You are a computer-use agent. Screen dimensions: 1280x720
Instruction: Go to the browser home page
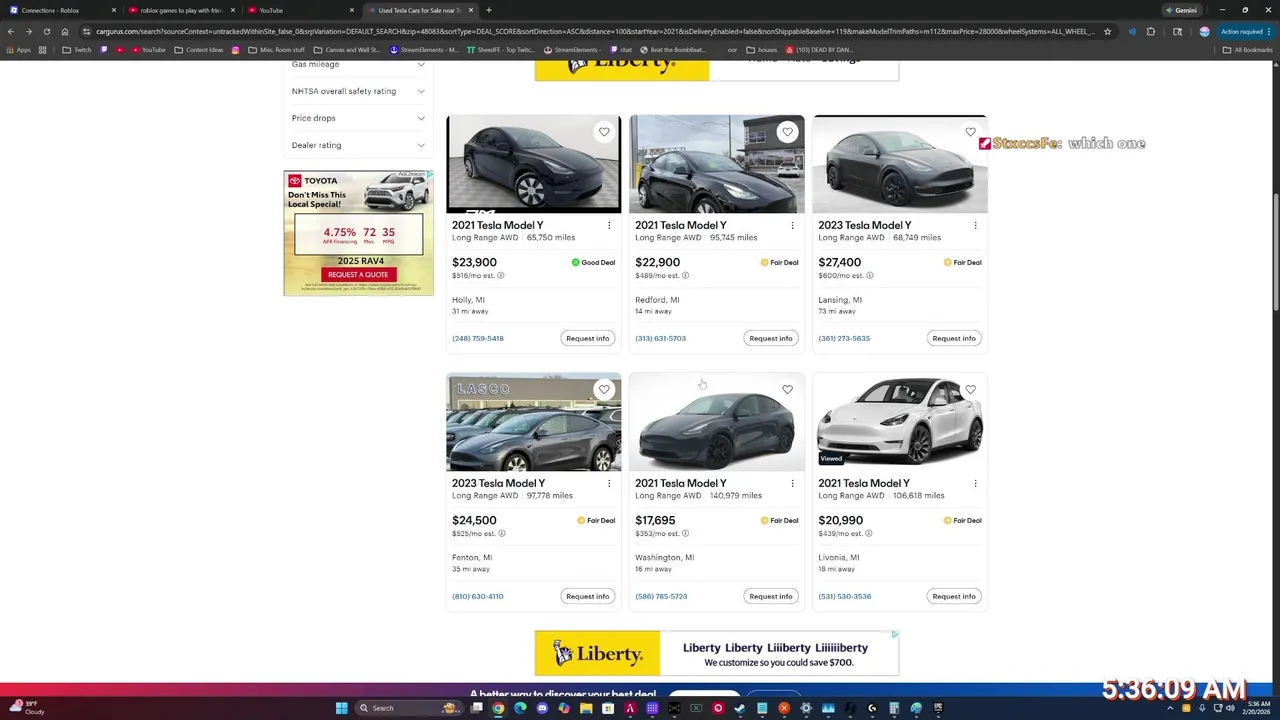coord(65,31)
